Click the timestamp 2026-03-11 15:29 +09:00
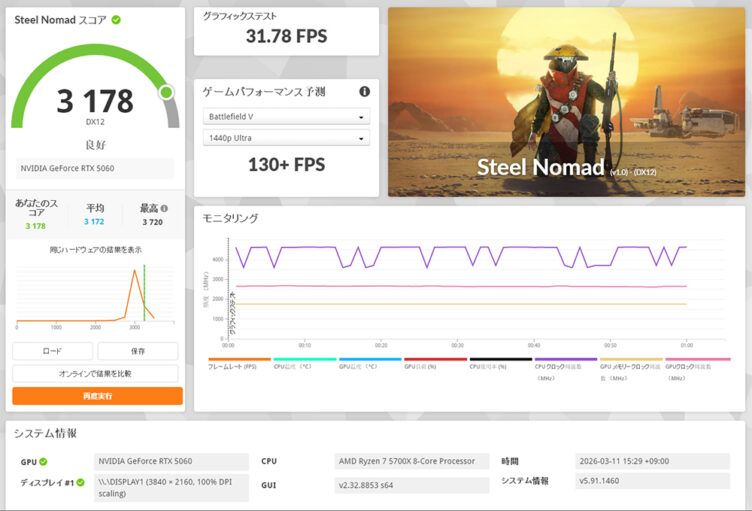The width and height of the screenshot is (752, 511). pos(652,462)
